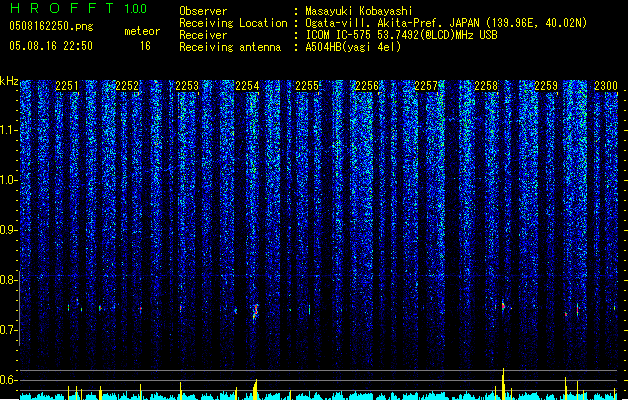Click ICOM IC-575 53.7492 MHz USB text
The image size is (629, 400).
[402, 35]
